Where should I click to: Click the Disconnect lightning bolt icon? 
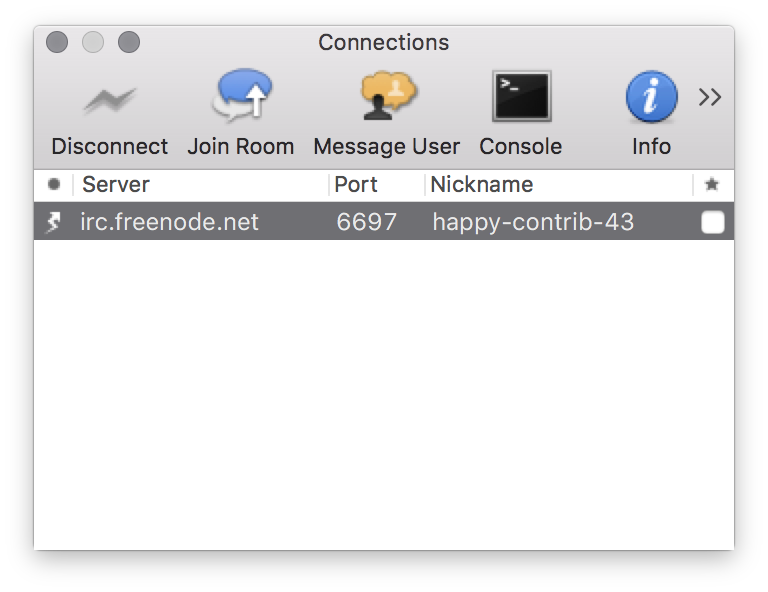[109, 99]
